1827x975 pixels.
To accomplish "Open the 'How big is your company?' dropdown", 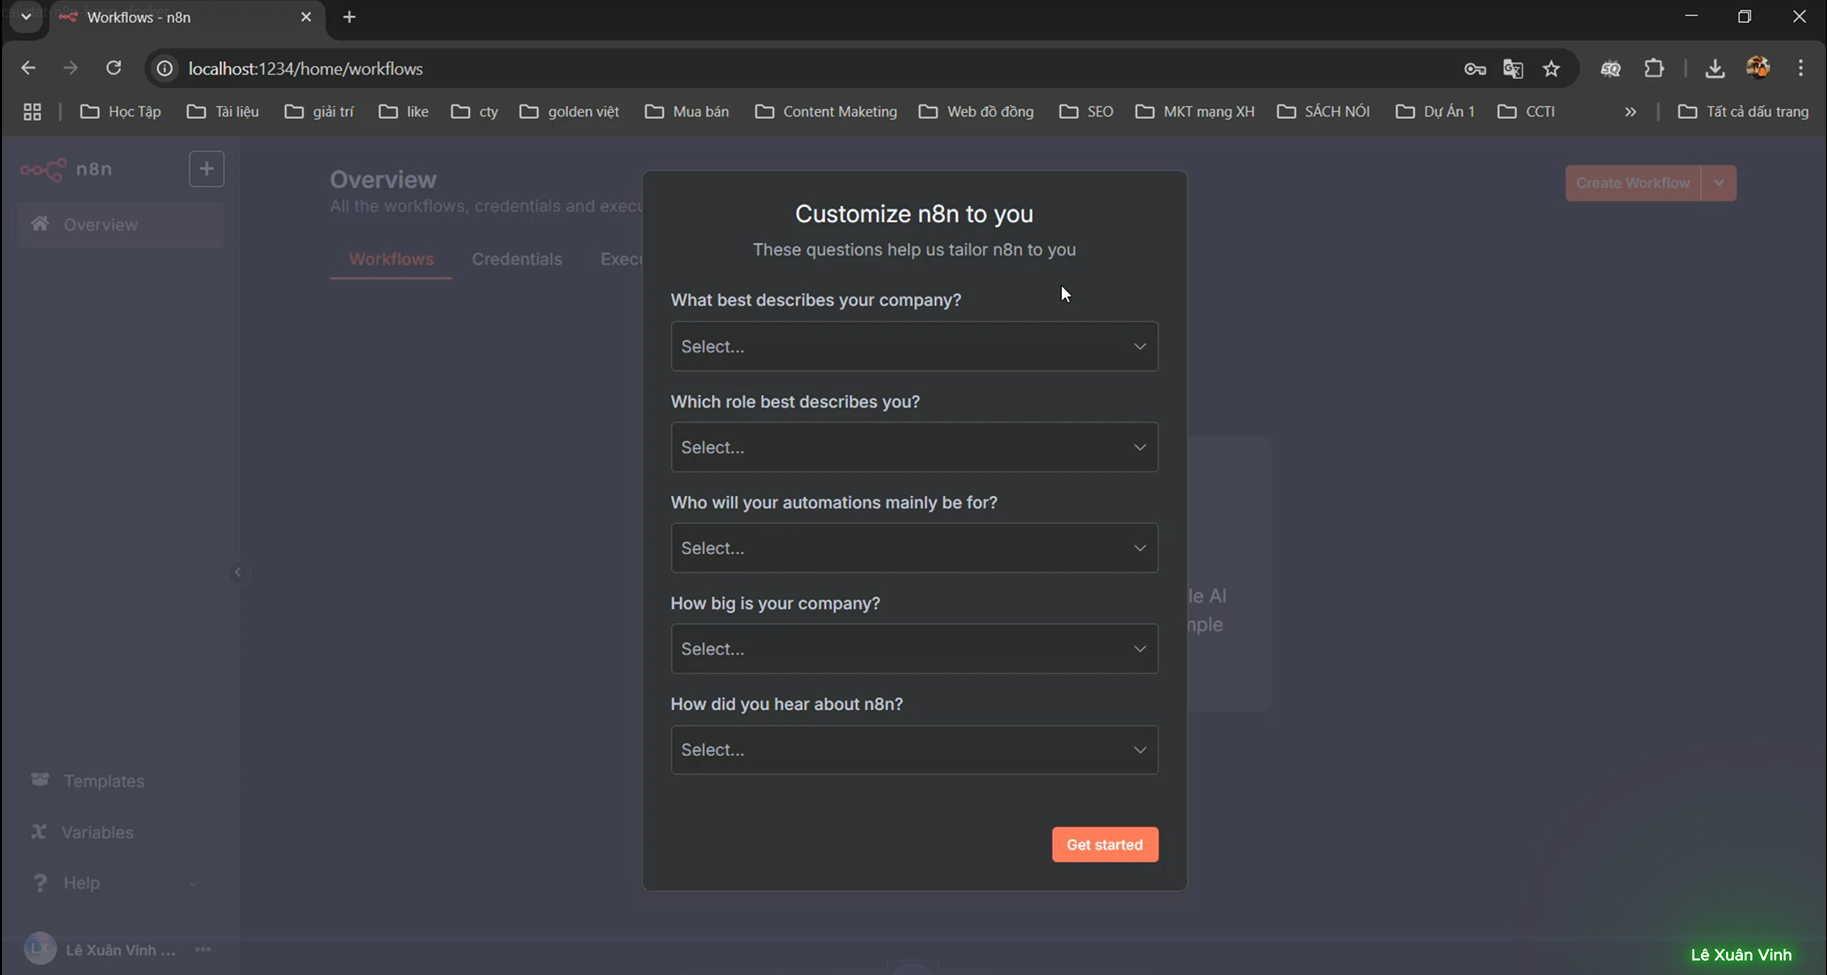I will pyautogui.click(x=914, y=649).
